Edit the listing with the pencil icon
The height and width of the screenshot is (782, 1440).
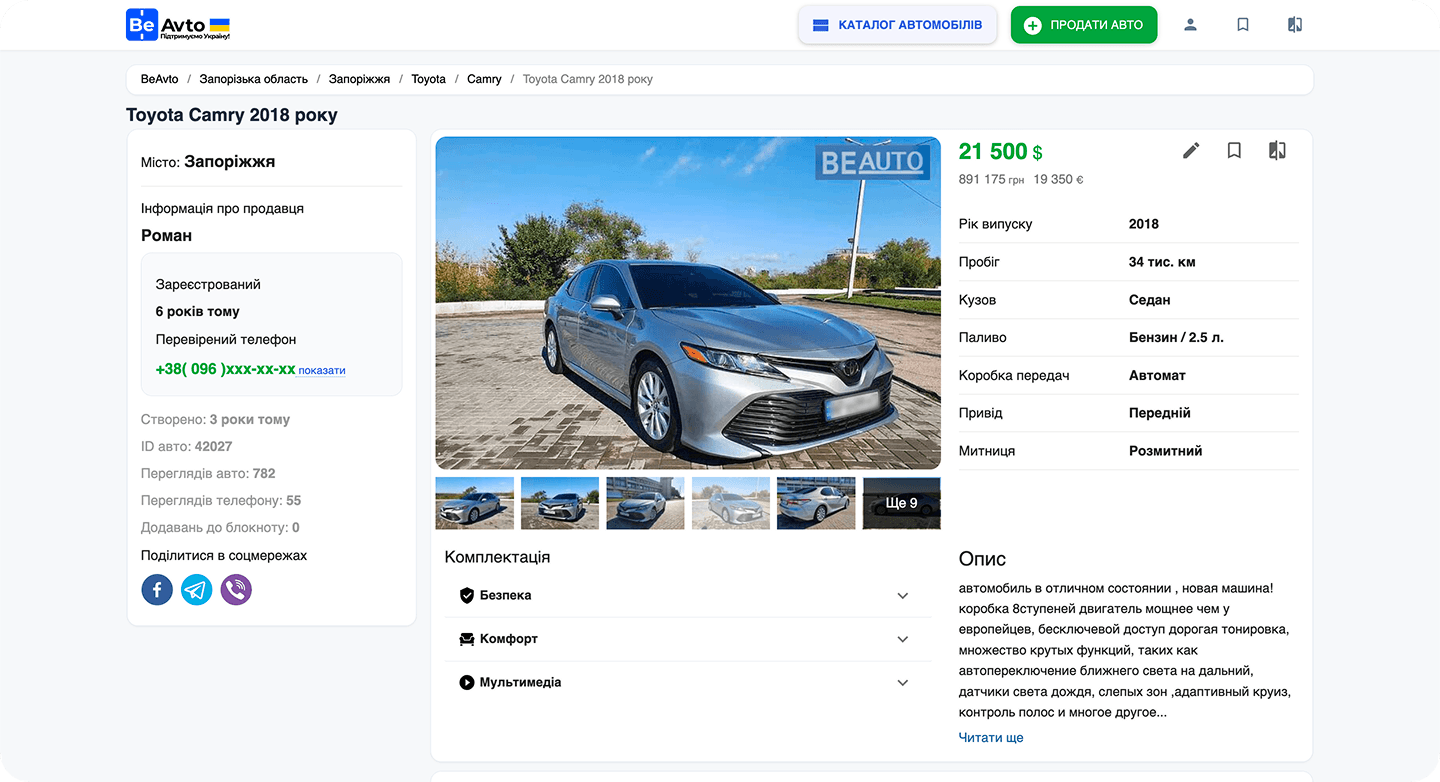click(1191, 151)
